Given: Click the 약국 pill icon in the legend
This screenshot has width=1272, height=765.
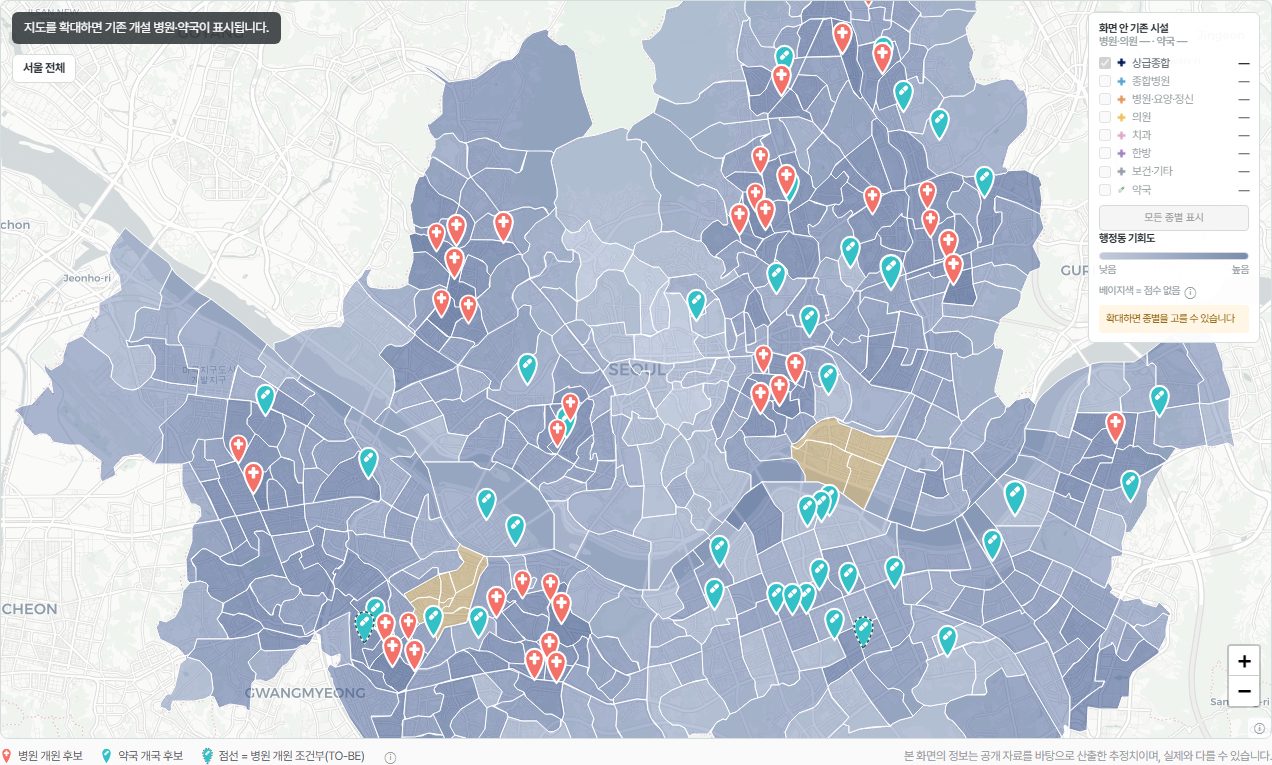Looking at the screenshot, I should point(1122,189).
